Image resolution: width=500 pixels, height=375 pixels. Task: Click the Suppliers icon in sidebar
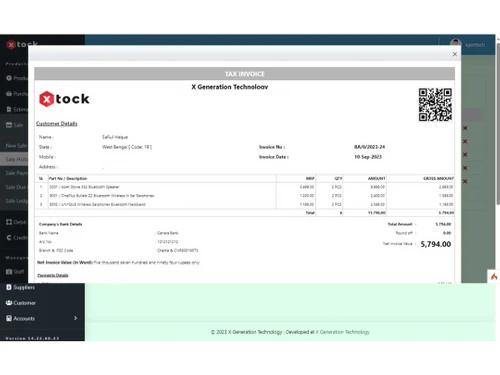pos(9,287)
